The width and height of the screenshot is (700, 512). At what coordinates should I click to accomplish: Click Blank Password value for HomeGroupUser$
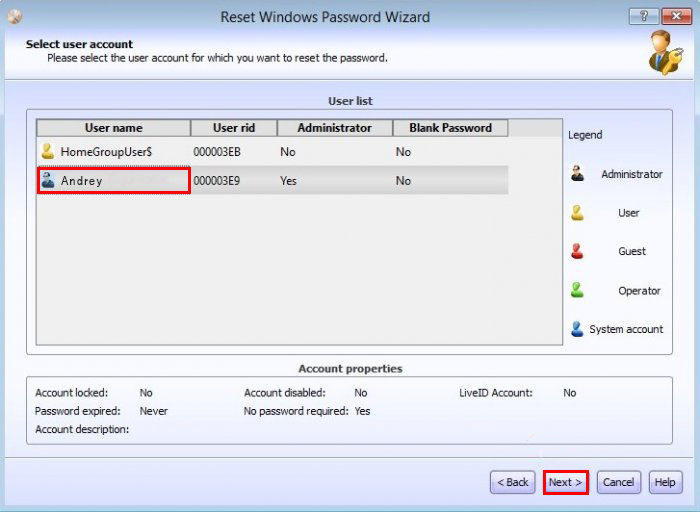click(x=403, y=152)
